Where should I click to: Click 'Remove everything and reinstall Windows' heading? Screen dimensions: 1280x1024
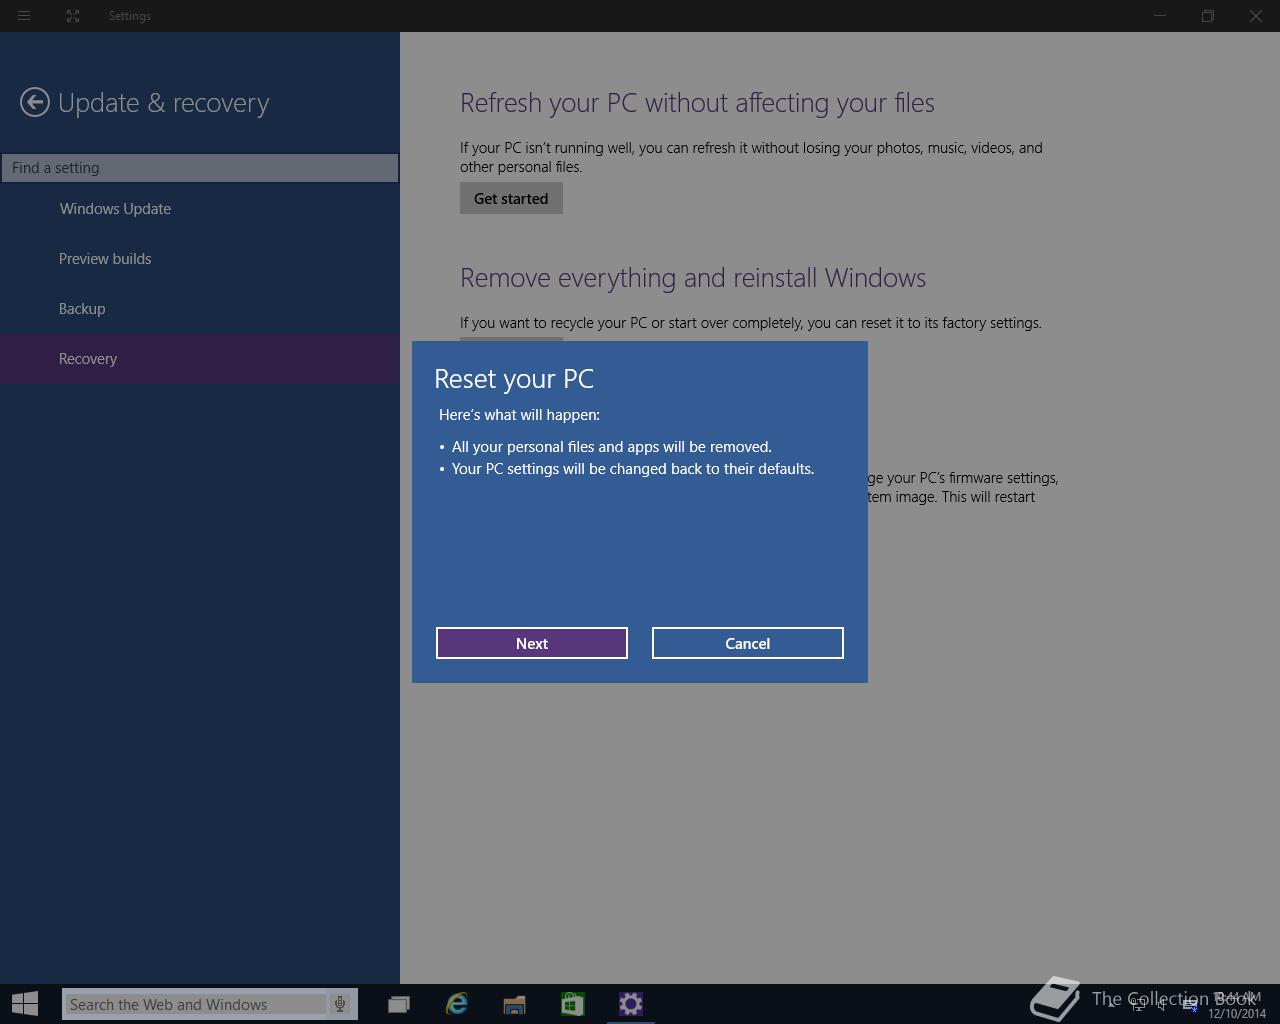coord(693,278)
